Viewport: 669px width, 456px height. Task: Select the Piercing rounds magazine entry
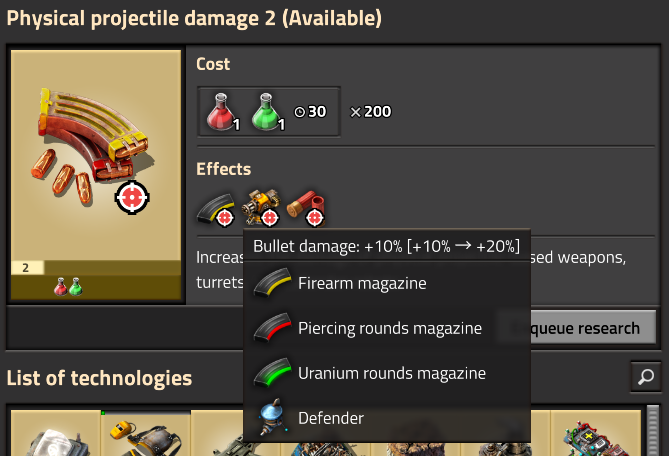click(387, 328)
